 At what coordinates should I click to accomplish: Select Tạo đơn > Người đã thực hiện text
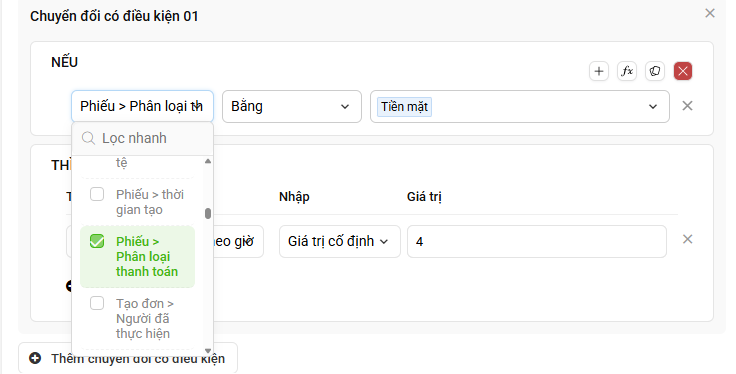pyautogui.click(x=145, y=319)
